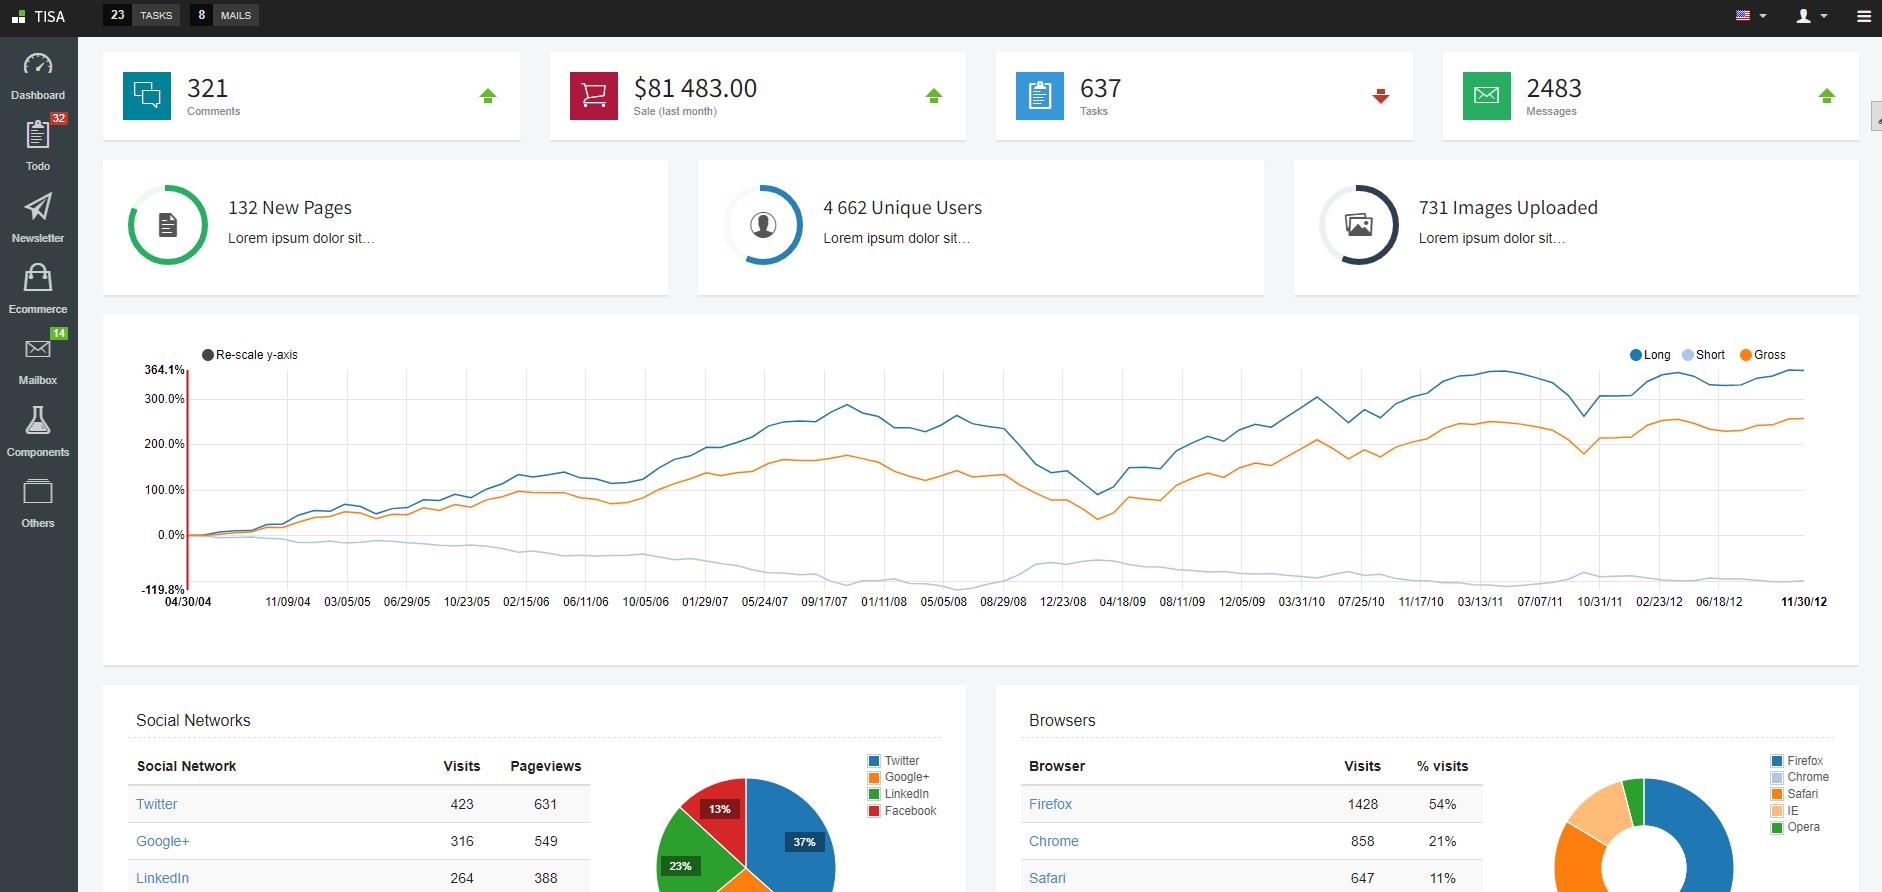Click the Unique Users person circle icon
Viewport: 1882px width, 892px height.
coord(763,225)
